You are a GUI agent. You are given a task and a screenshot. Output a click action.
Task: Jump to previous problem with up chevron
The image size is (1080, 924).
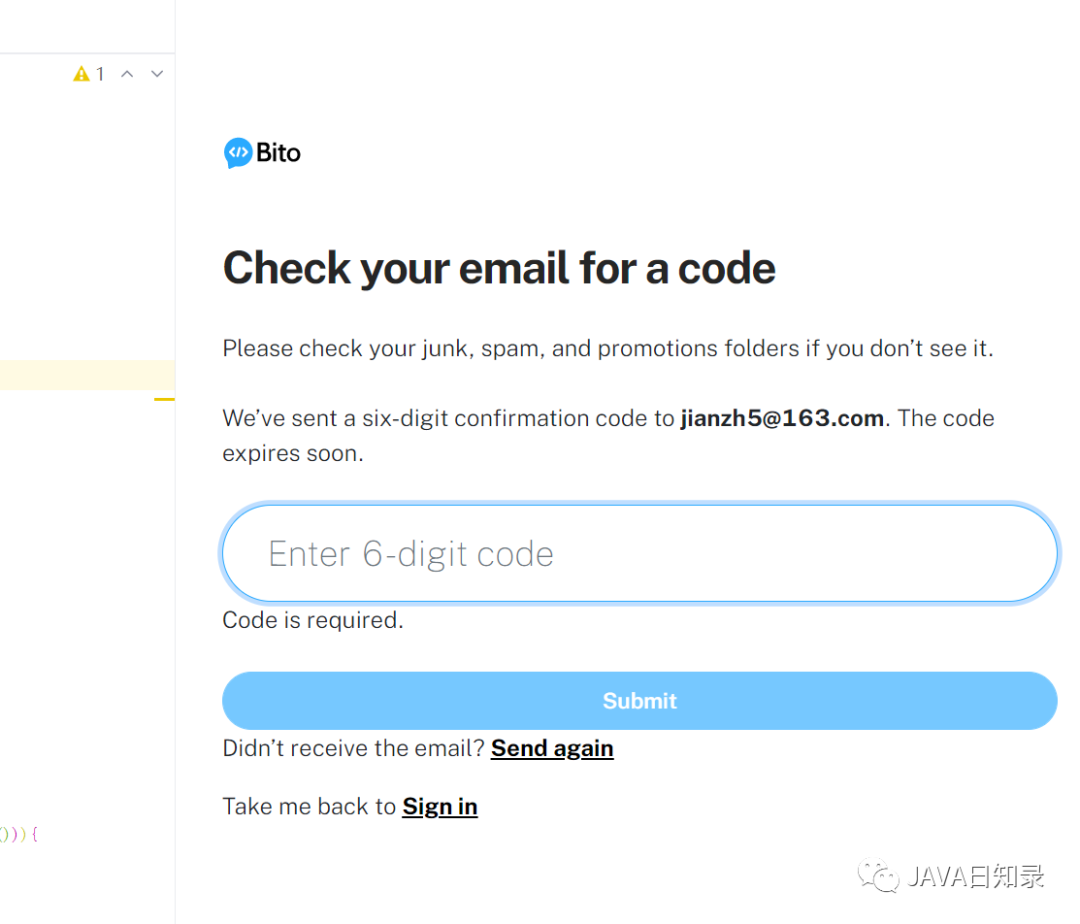127,74
